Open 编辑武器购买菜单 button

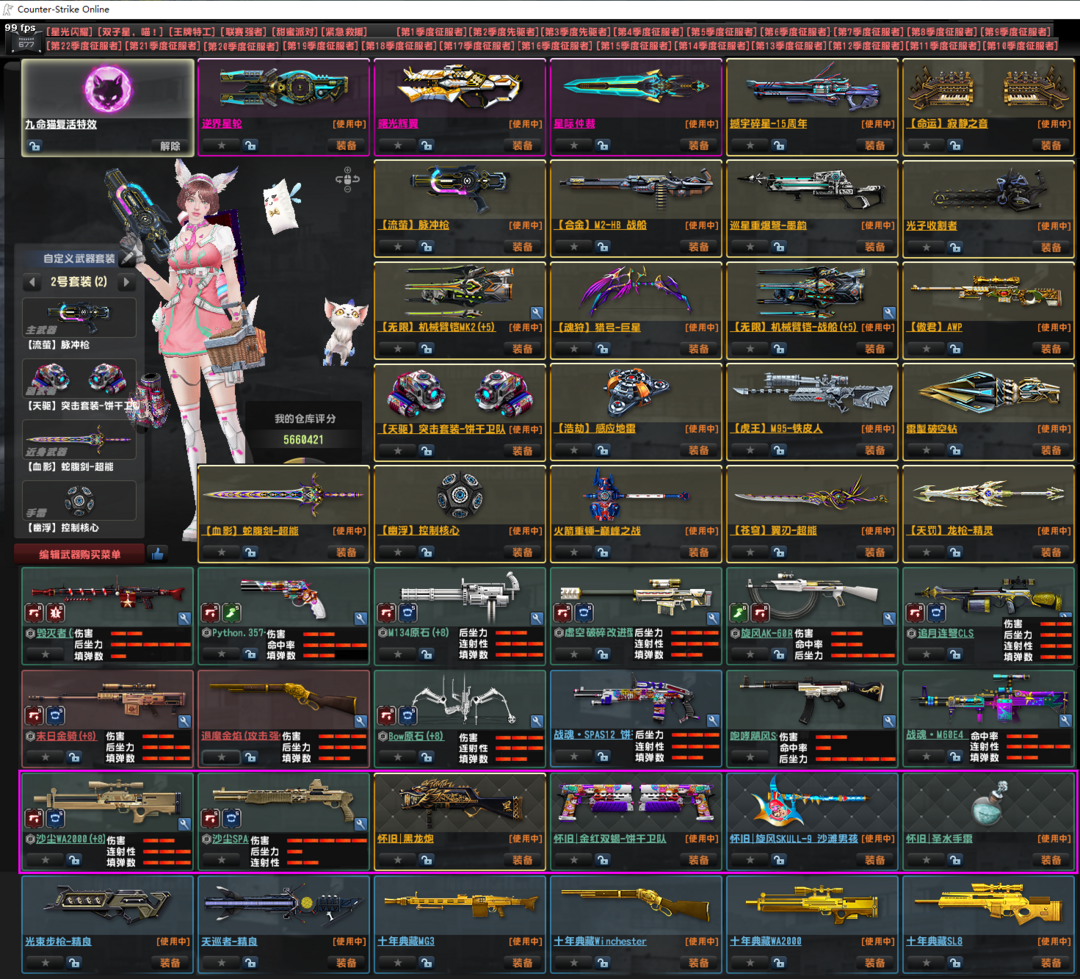[80, 554]
